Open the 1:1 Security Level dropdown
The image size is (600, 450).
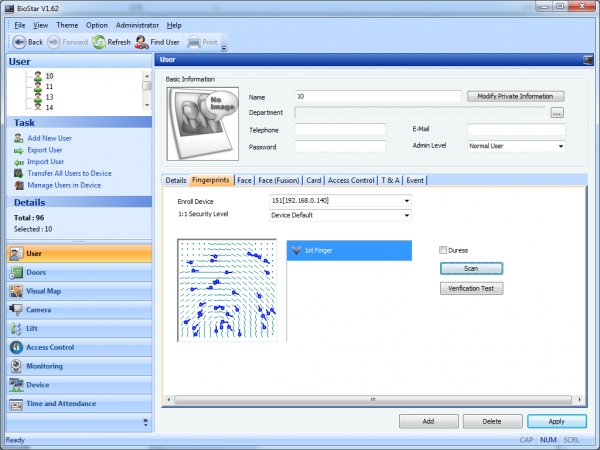(x=407, y=214)
